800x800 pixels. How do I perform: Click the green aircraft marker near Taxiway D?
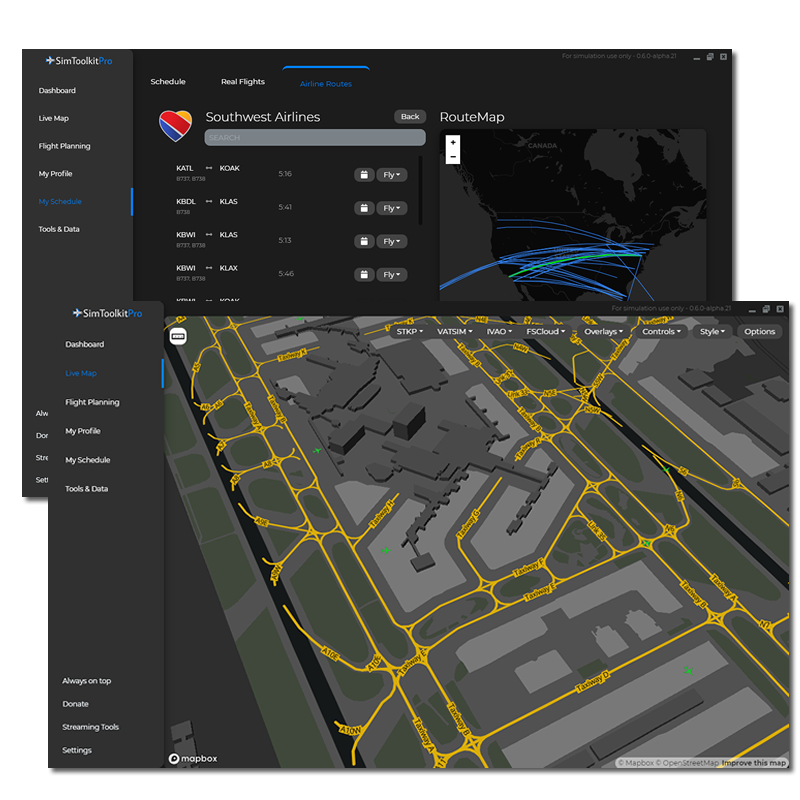[x=688, y=671]
